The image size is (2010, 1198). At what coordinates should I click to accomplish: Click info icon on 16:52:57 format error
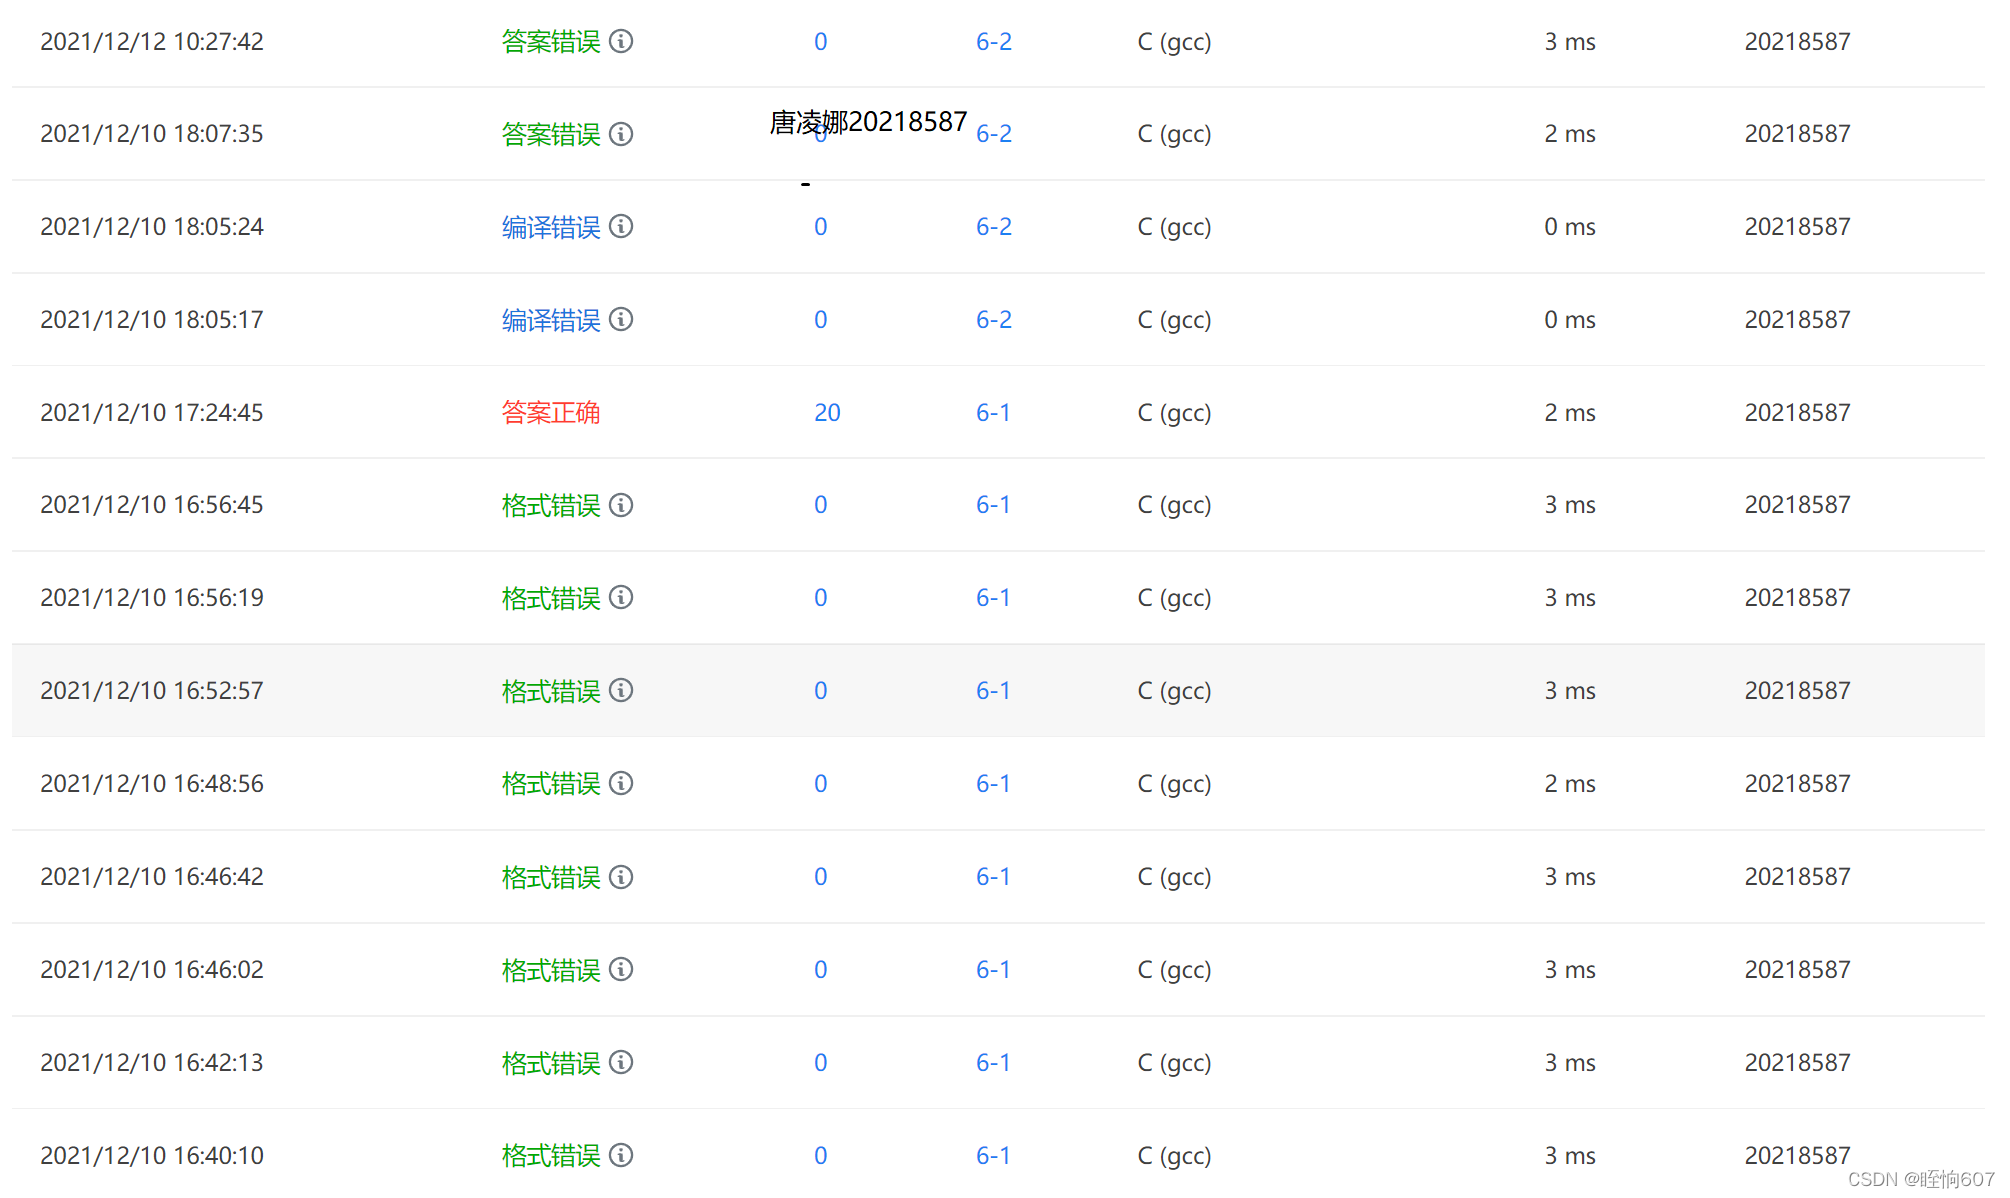(621, 690)
